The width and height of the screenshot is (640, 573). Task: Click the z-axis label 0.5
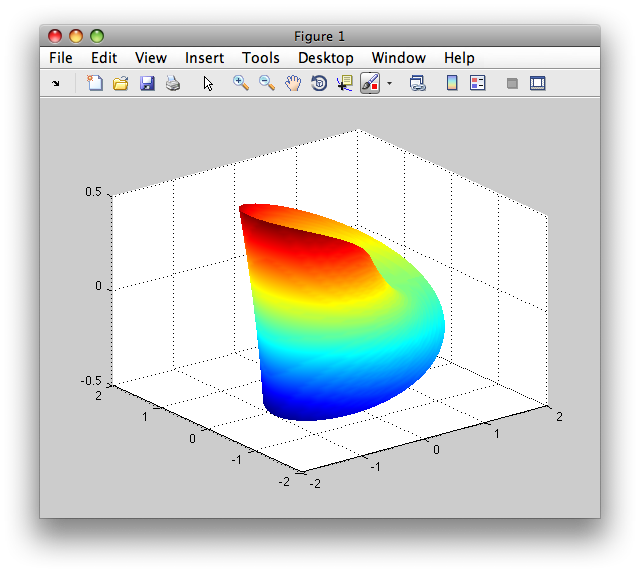click(93, 192)
